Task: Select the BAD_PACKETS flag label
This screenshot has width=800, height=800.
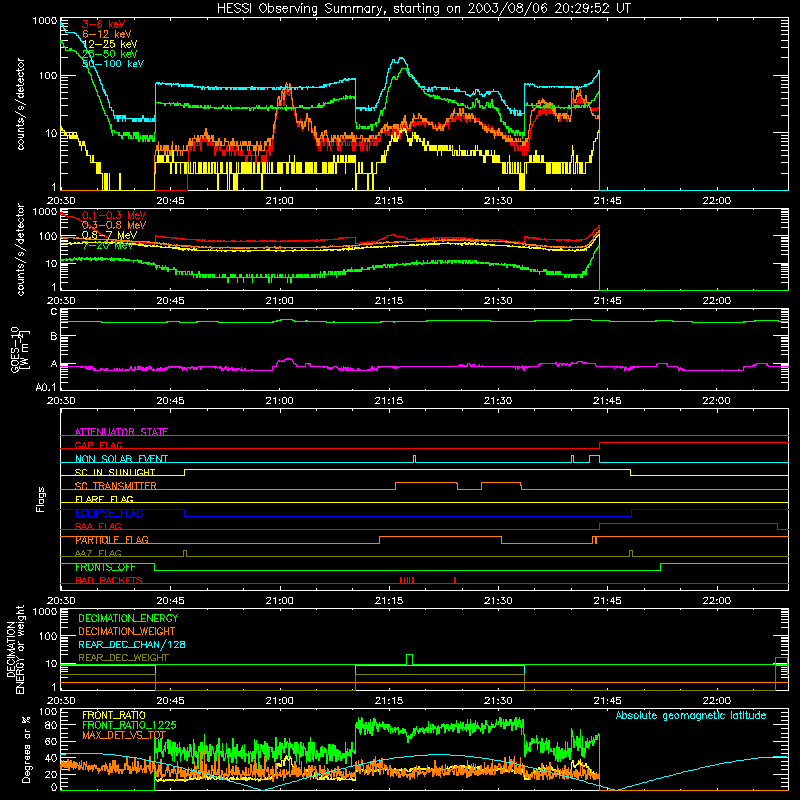Action: pyautogui.click(x=109, y=580)
